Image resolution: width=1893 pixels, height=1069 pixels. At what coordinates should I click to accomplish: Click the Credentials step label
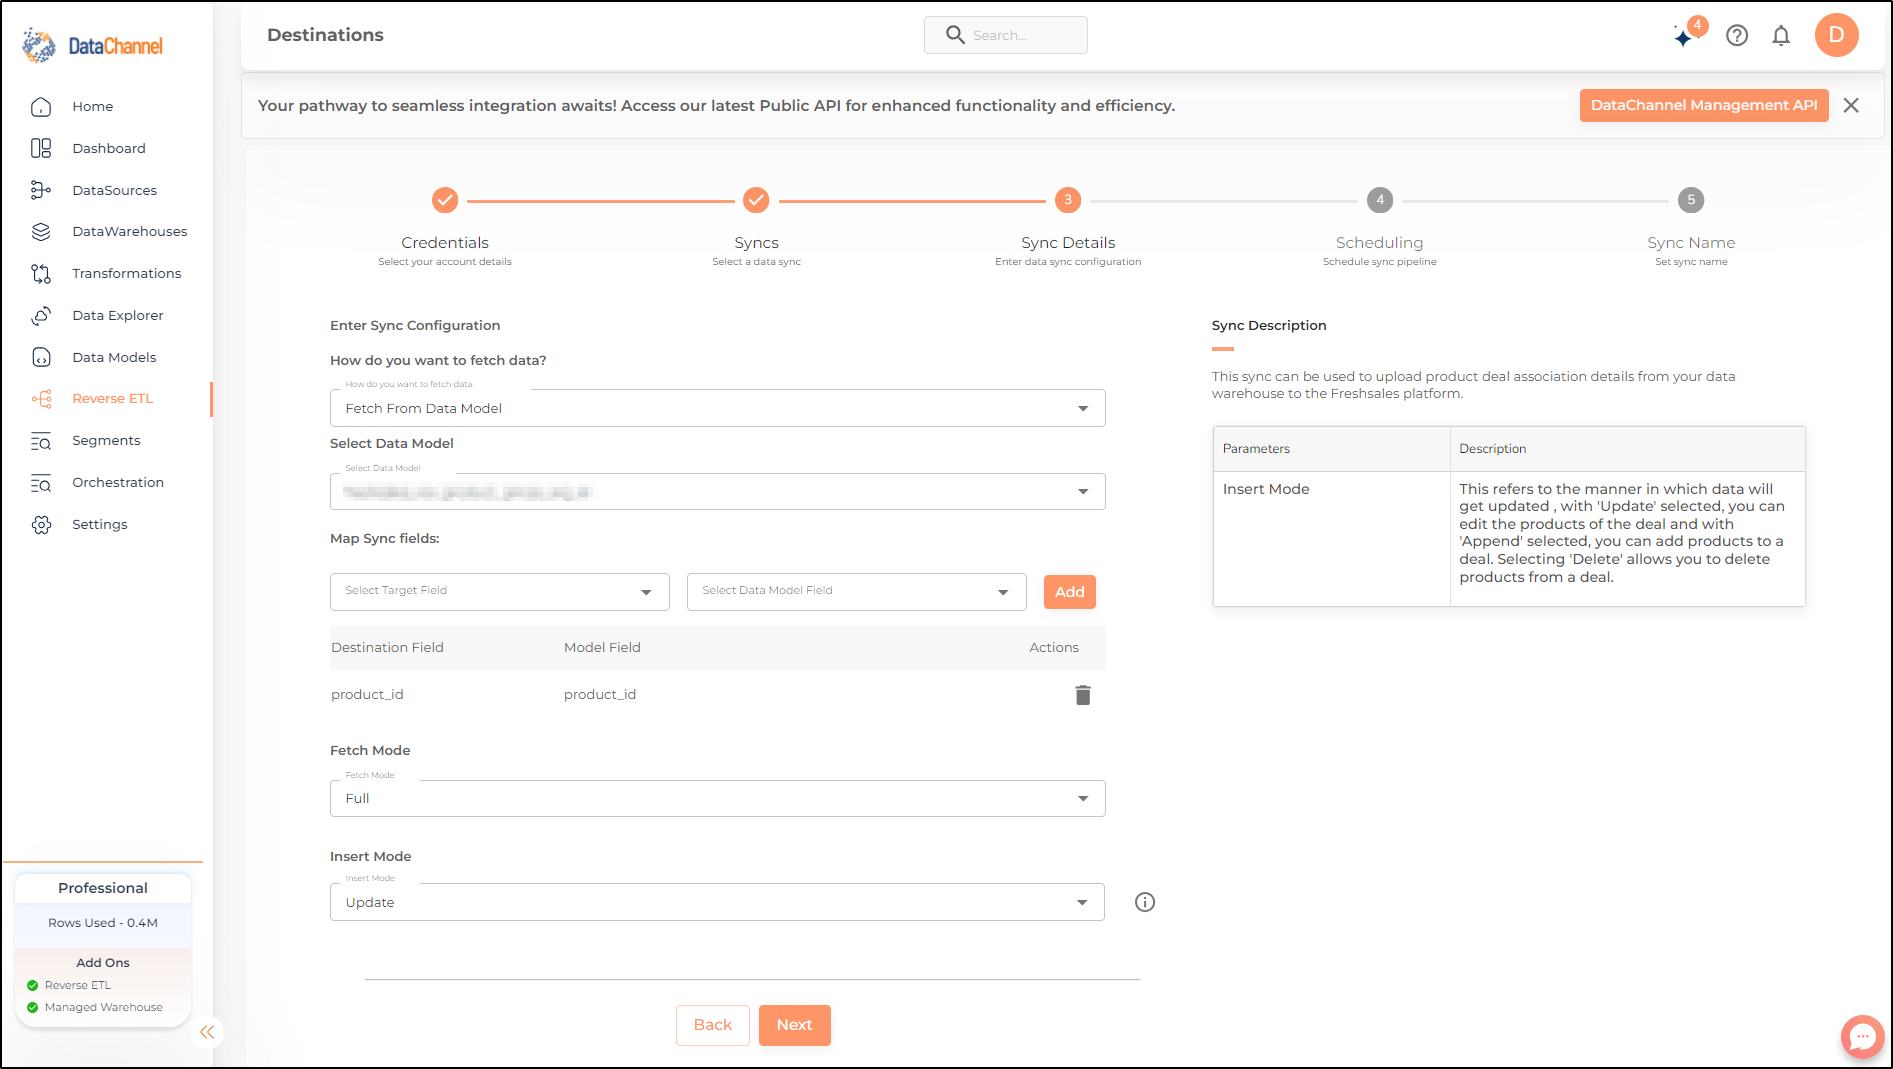pyautogui.click(x=445, y=243)
